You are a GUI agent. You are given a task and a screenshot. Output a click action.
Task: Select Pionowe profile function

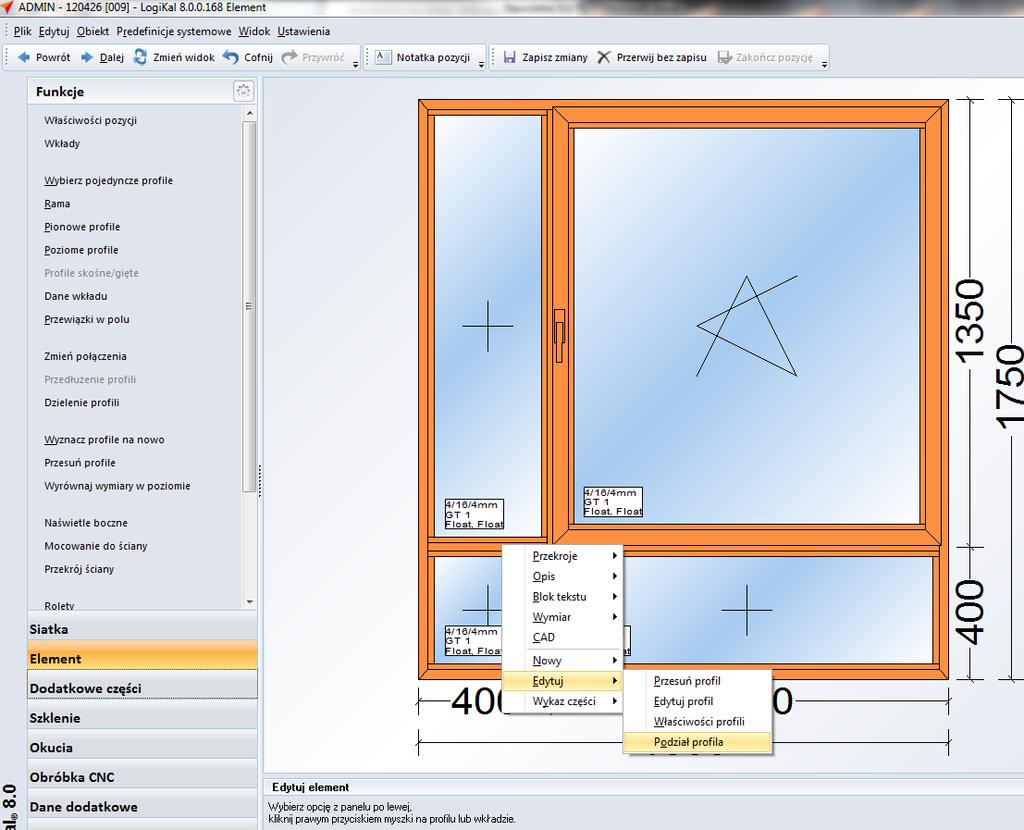[x=82, y=227]
